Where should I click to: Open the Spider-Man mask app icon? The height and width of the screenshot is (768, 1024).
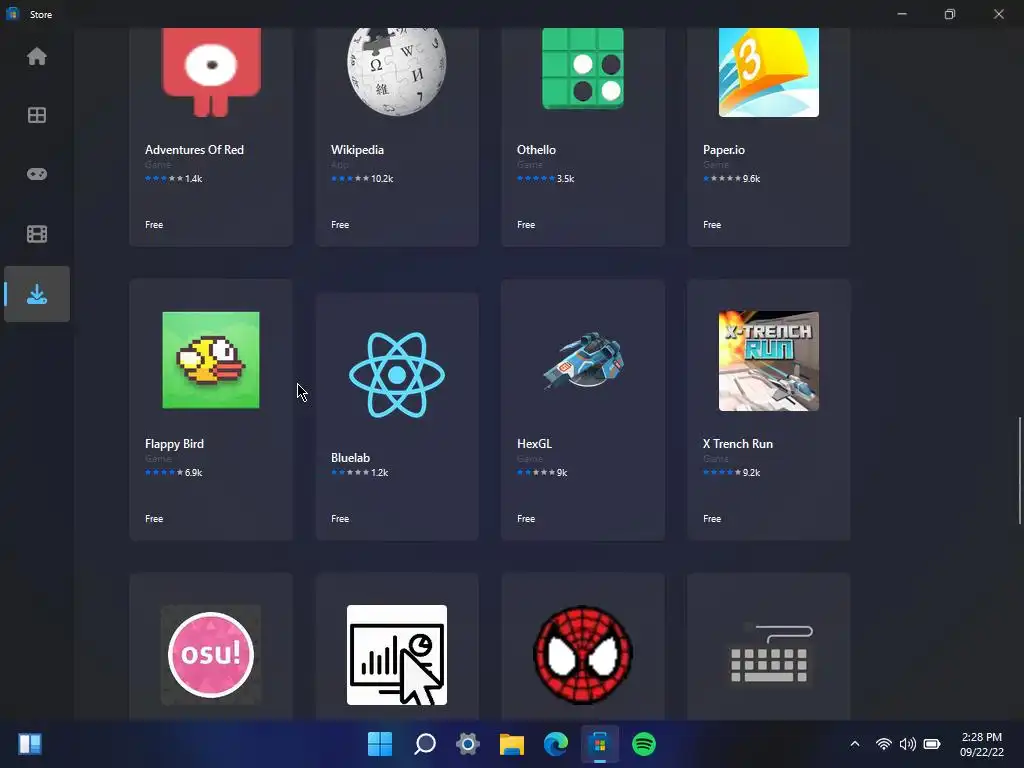pyautogui.click(x=583, y=654)
